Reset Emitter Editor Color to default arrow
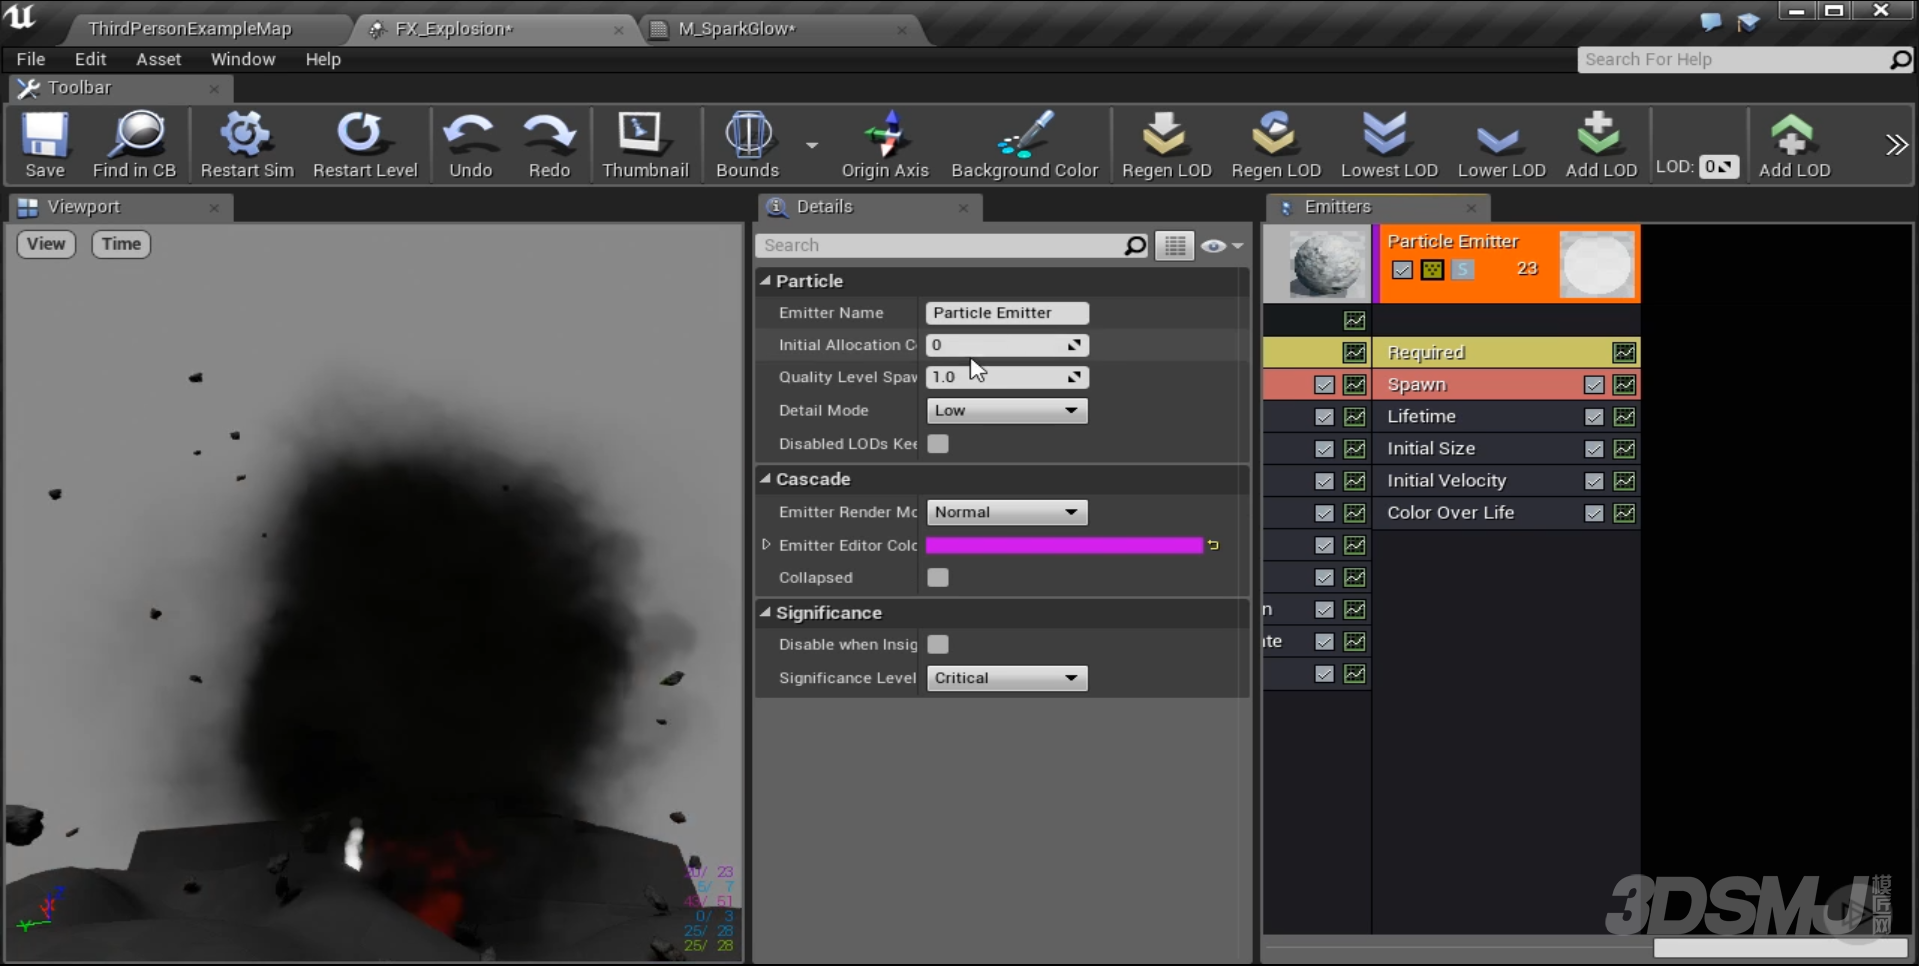 pos(1213,545)
